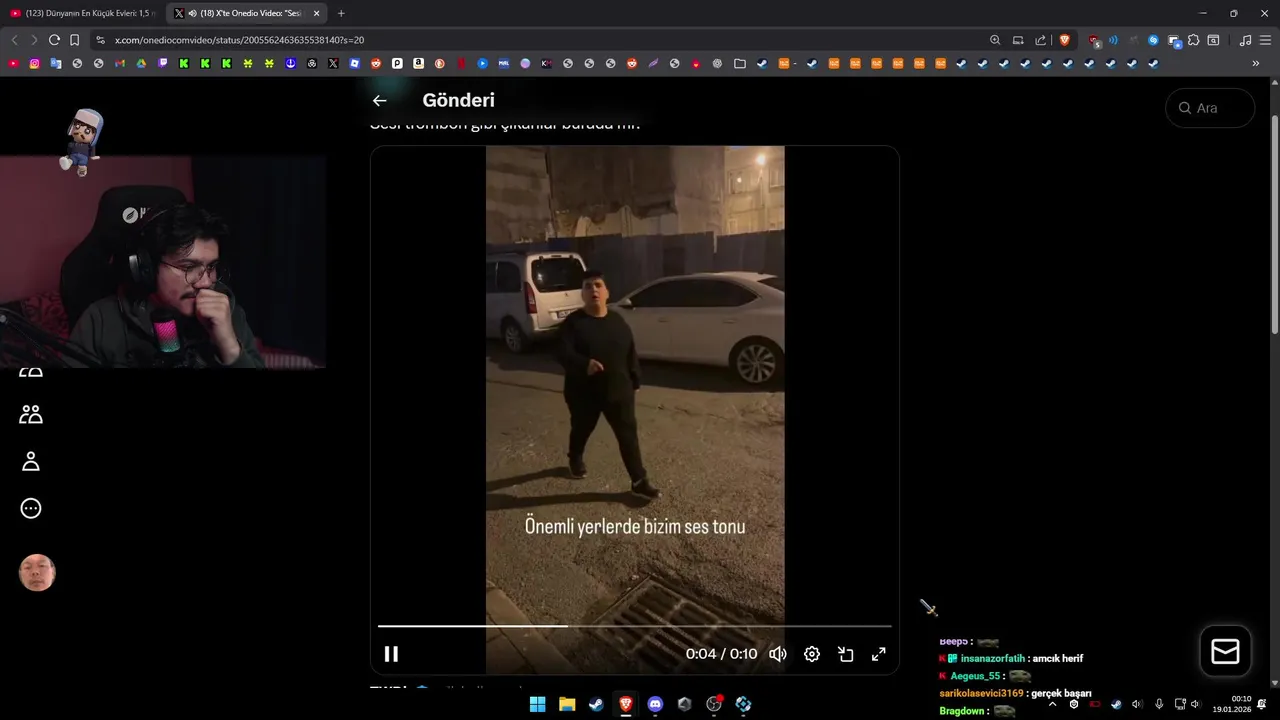Open notifications bell in system tray
This screenshot has width=1280, height=720.
[1262, 704]
